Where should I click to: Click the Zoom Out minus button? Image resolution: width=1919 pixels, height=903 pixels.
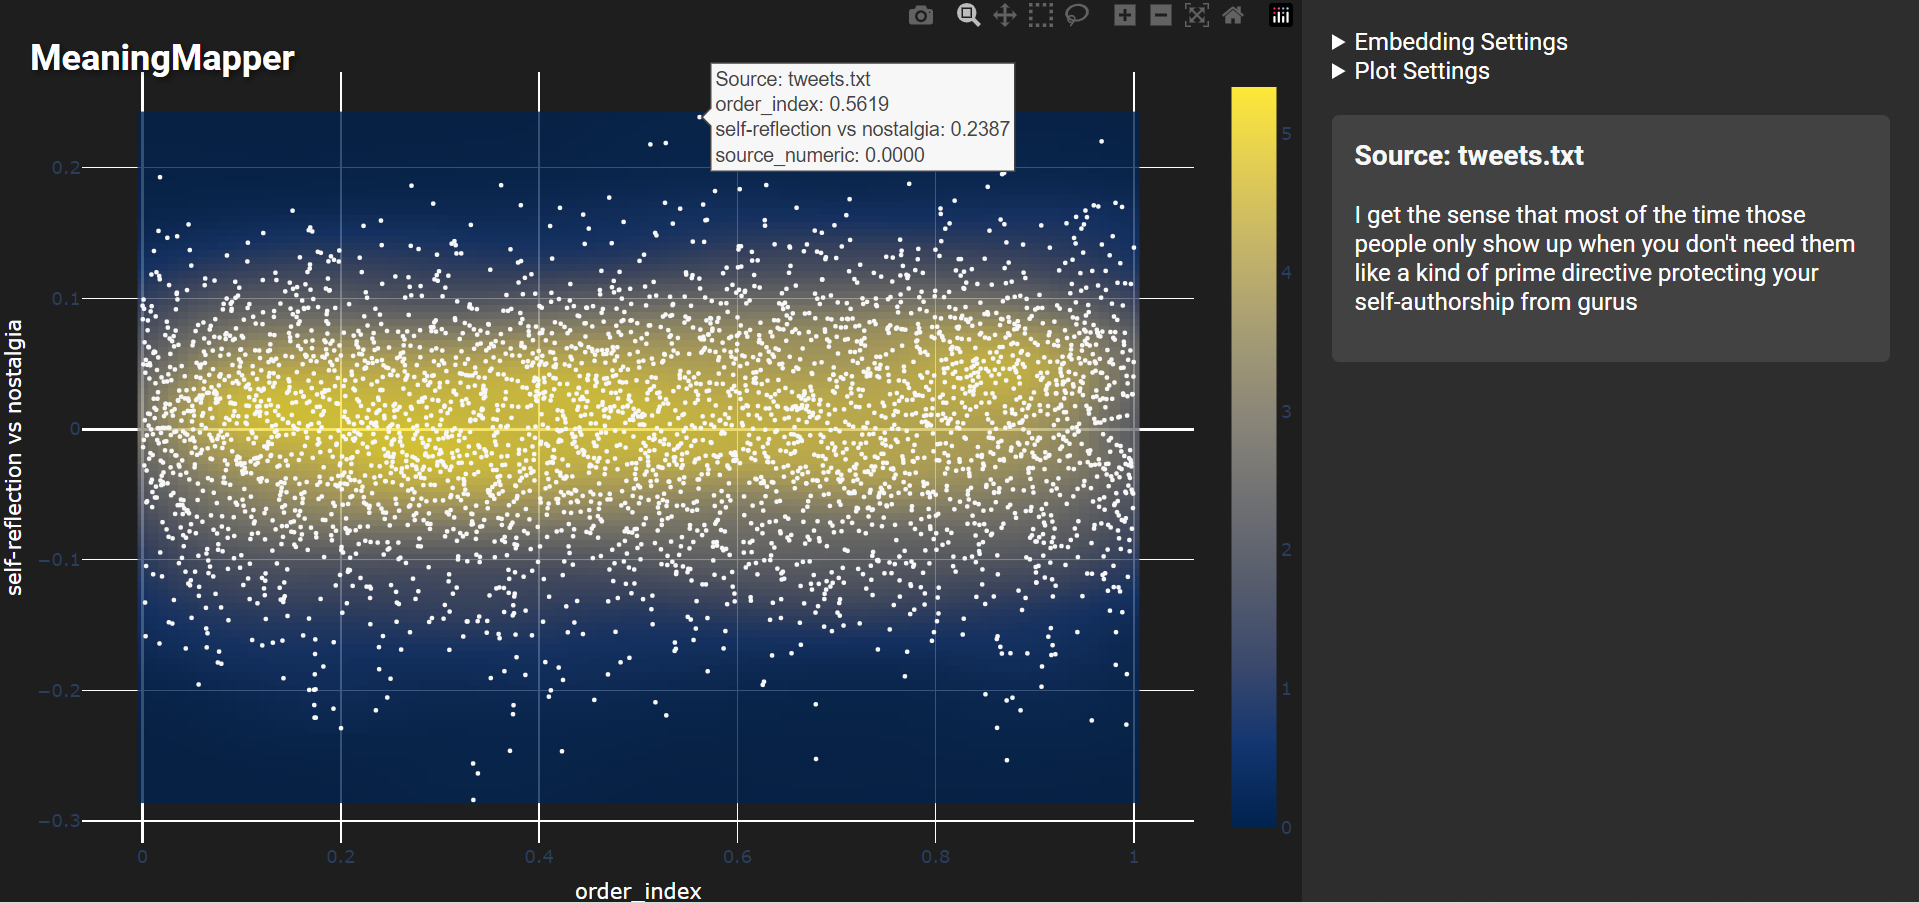(1161, 15)
